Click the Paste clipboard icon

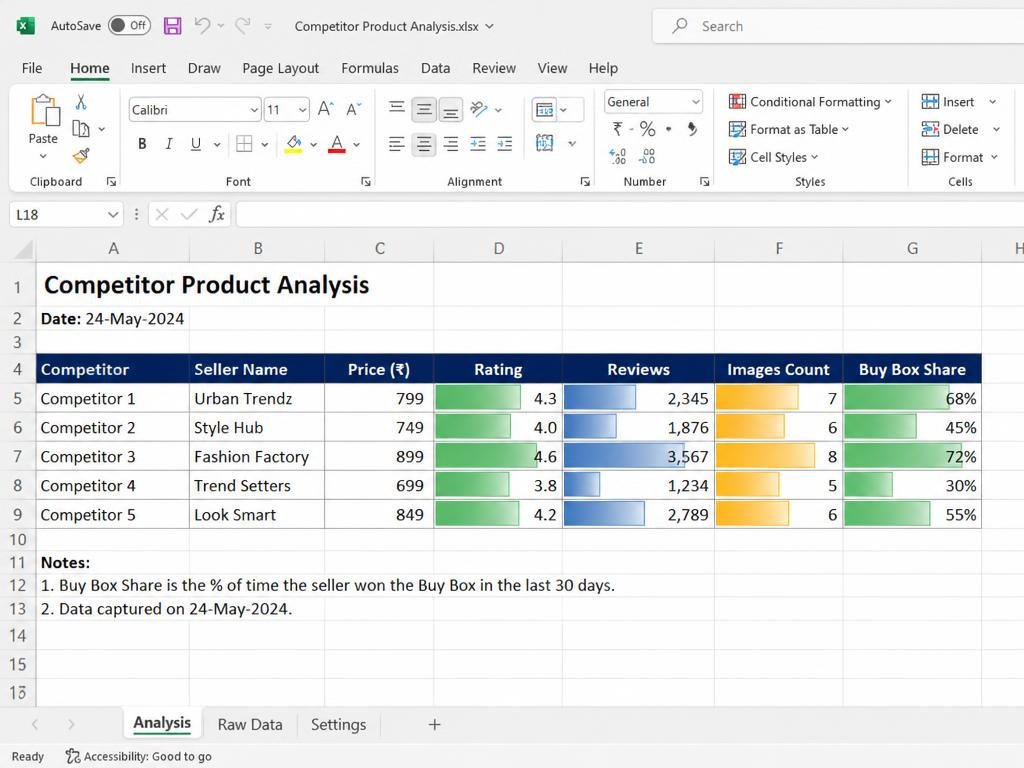[44, 110]
